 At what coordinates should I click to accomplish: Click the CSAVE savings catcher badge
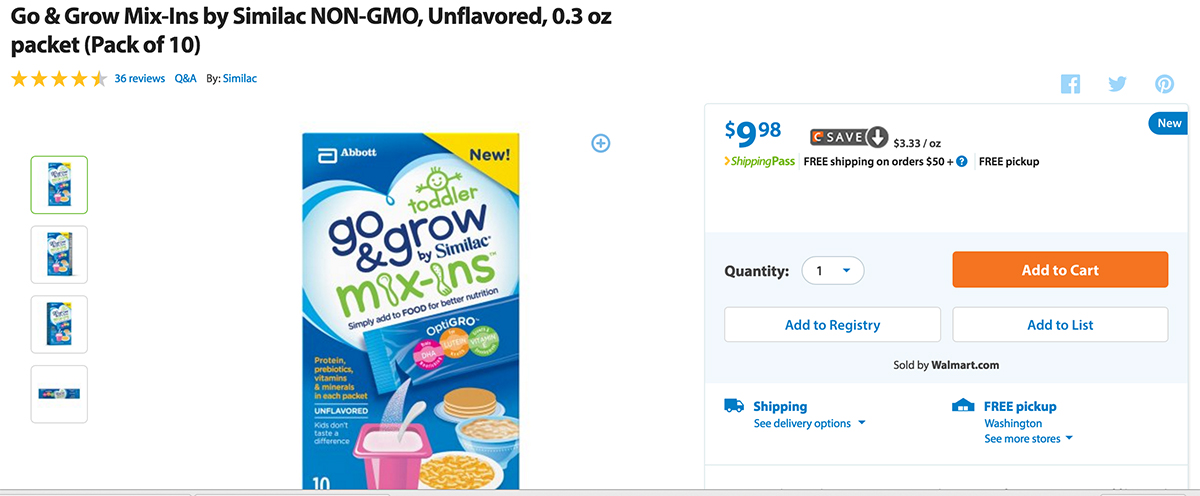pyautogui.click(x=848, y=138)
